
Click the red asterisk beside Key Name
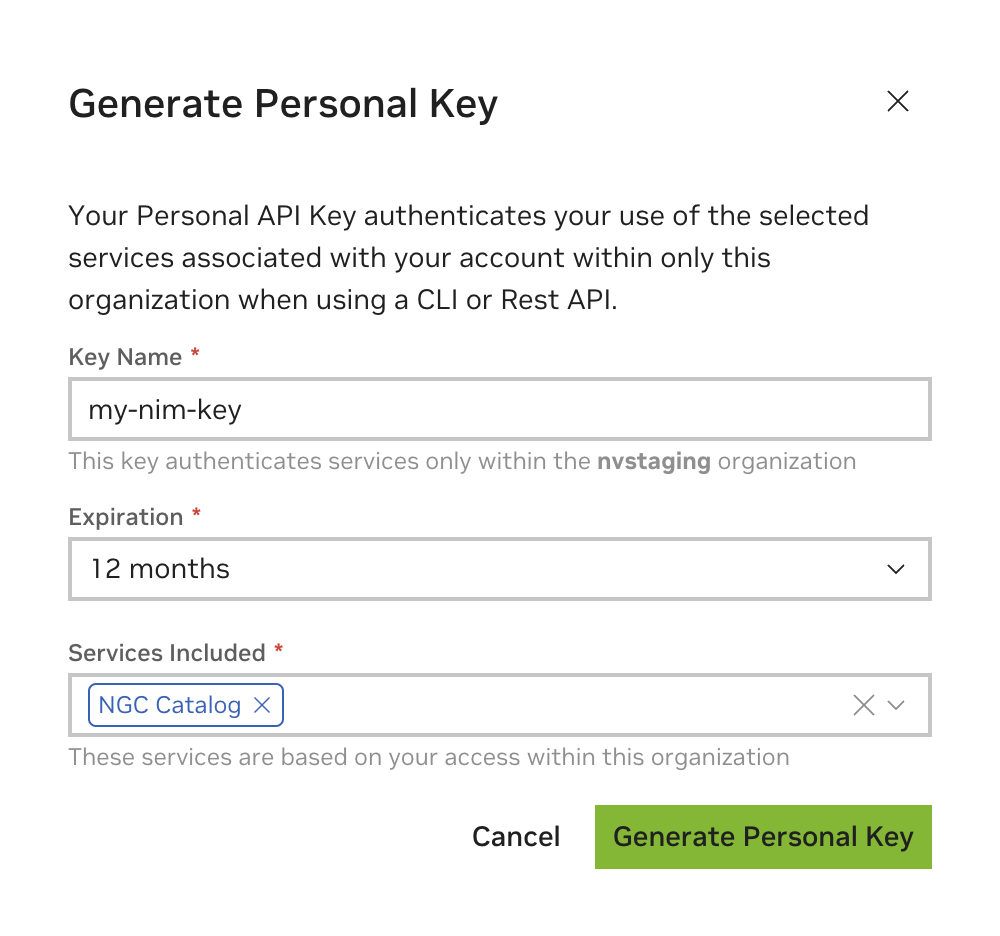195,355
